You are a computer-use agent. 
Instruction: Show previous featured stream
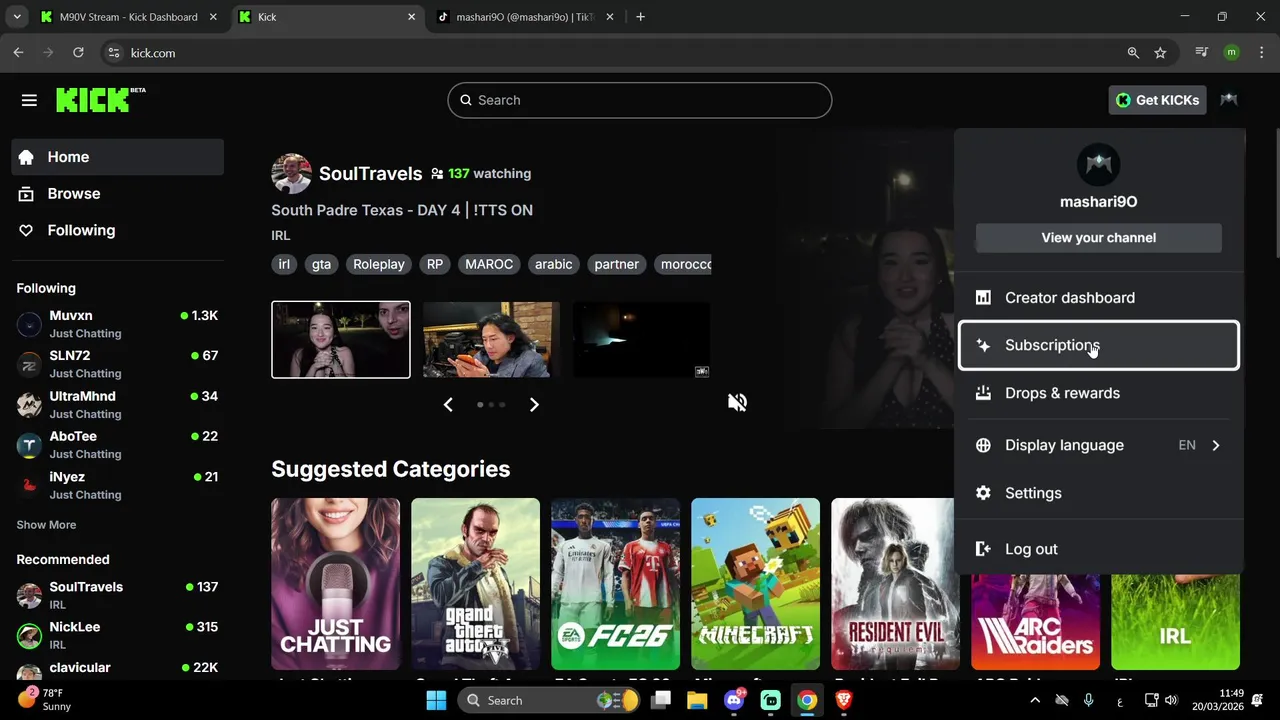448,404
